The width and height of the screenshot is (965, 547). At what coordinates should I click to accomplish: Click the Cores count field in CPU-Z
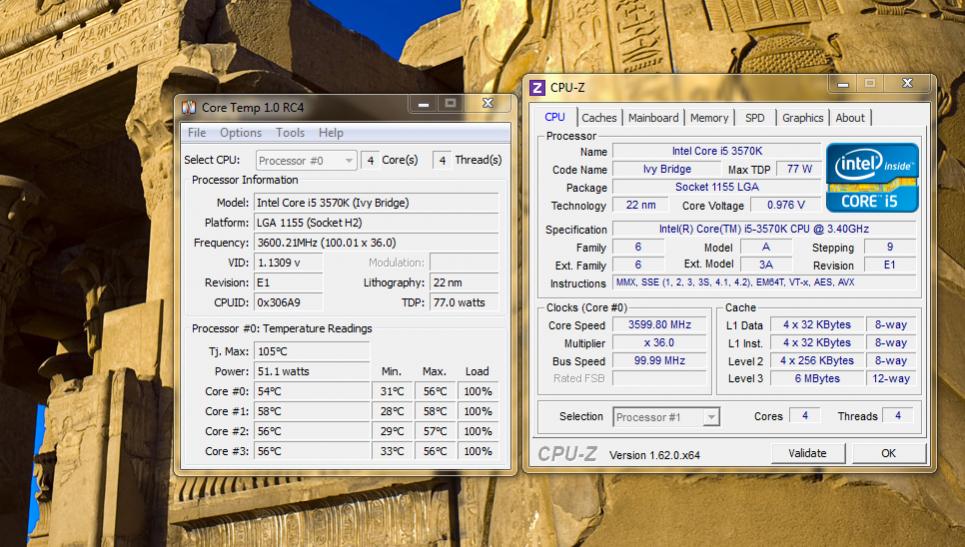pyautogui.click(x=804, y=416)
